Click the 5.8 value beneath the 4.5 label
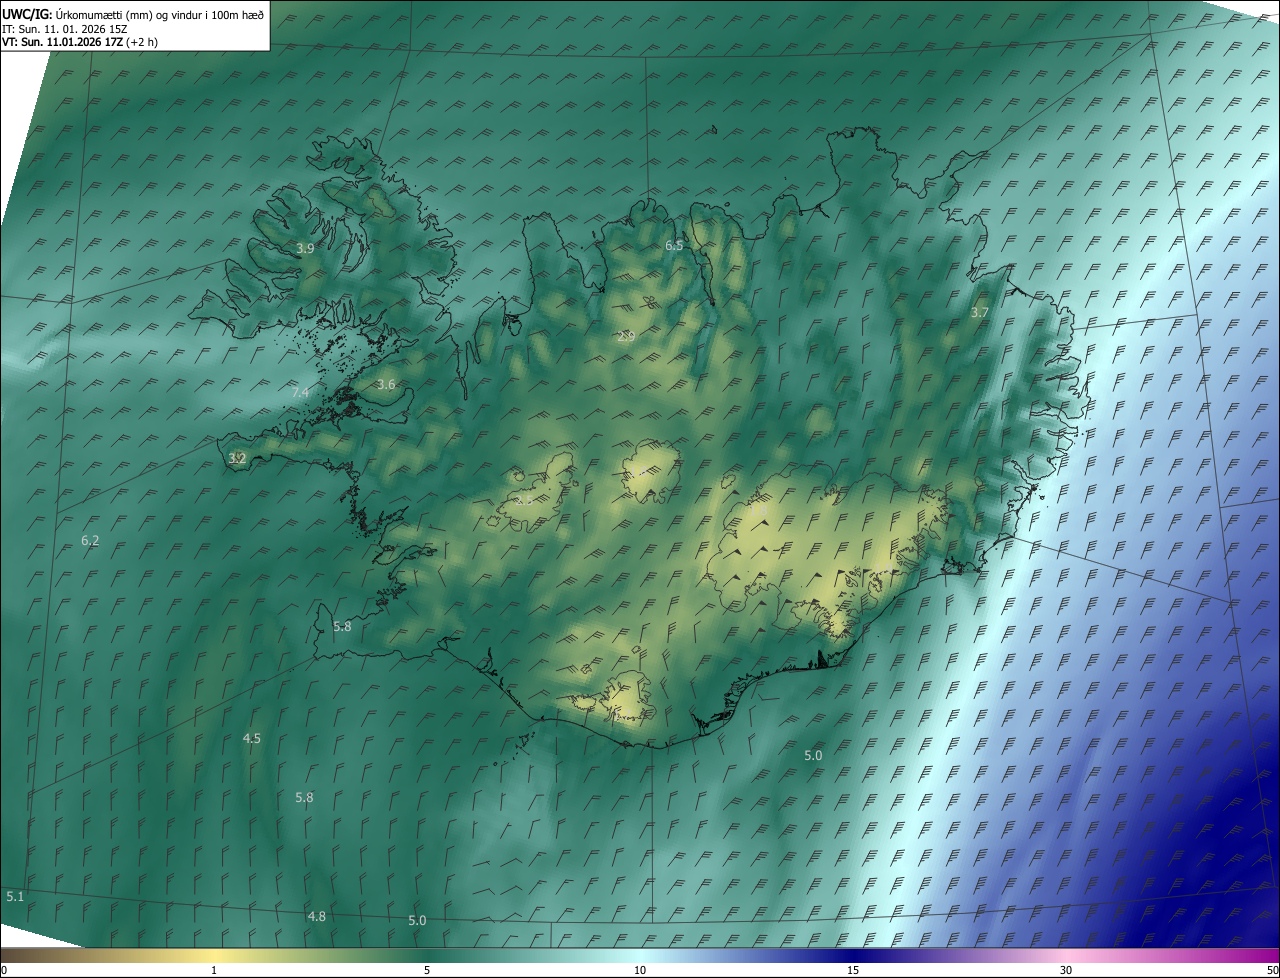Screen dimensions: 1280x978 tap(305, 797)
